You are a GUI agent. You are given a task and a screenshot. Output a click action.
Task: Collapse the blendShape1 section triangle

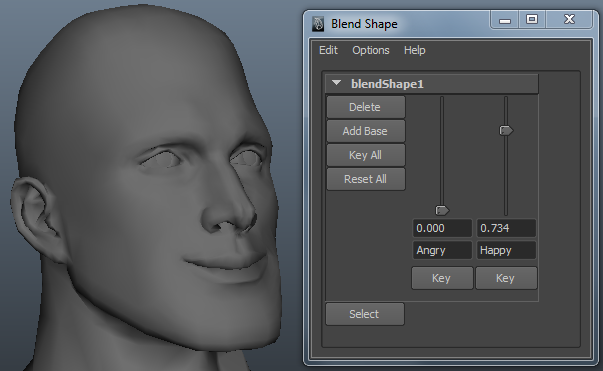(336, 83)
